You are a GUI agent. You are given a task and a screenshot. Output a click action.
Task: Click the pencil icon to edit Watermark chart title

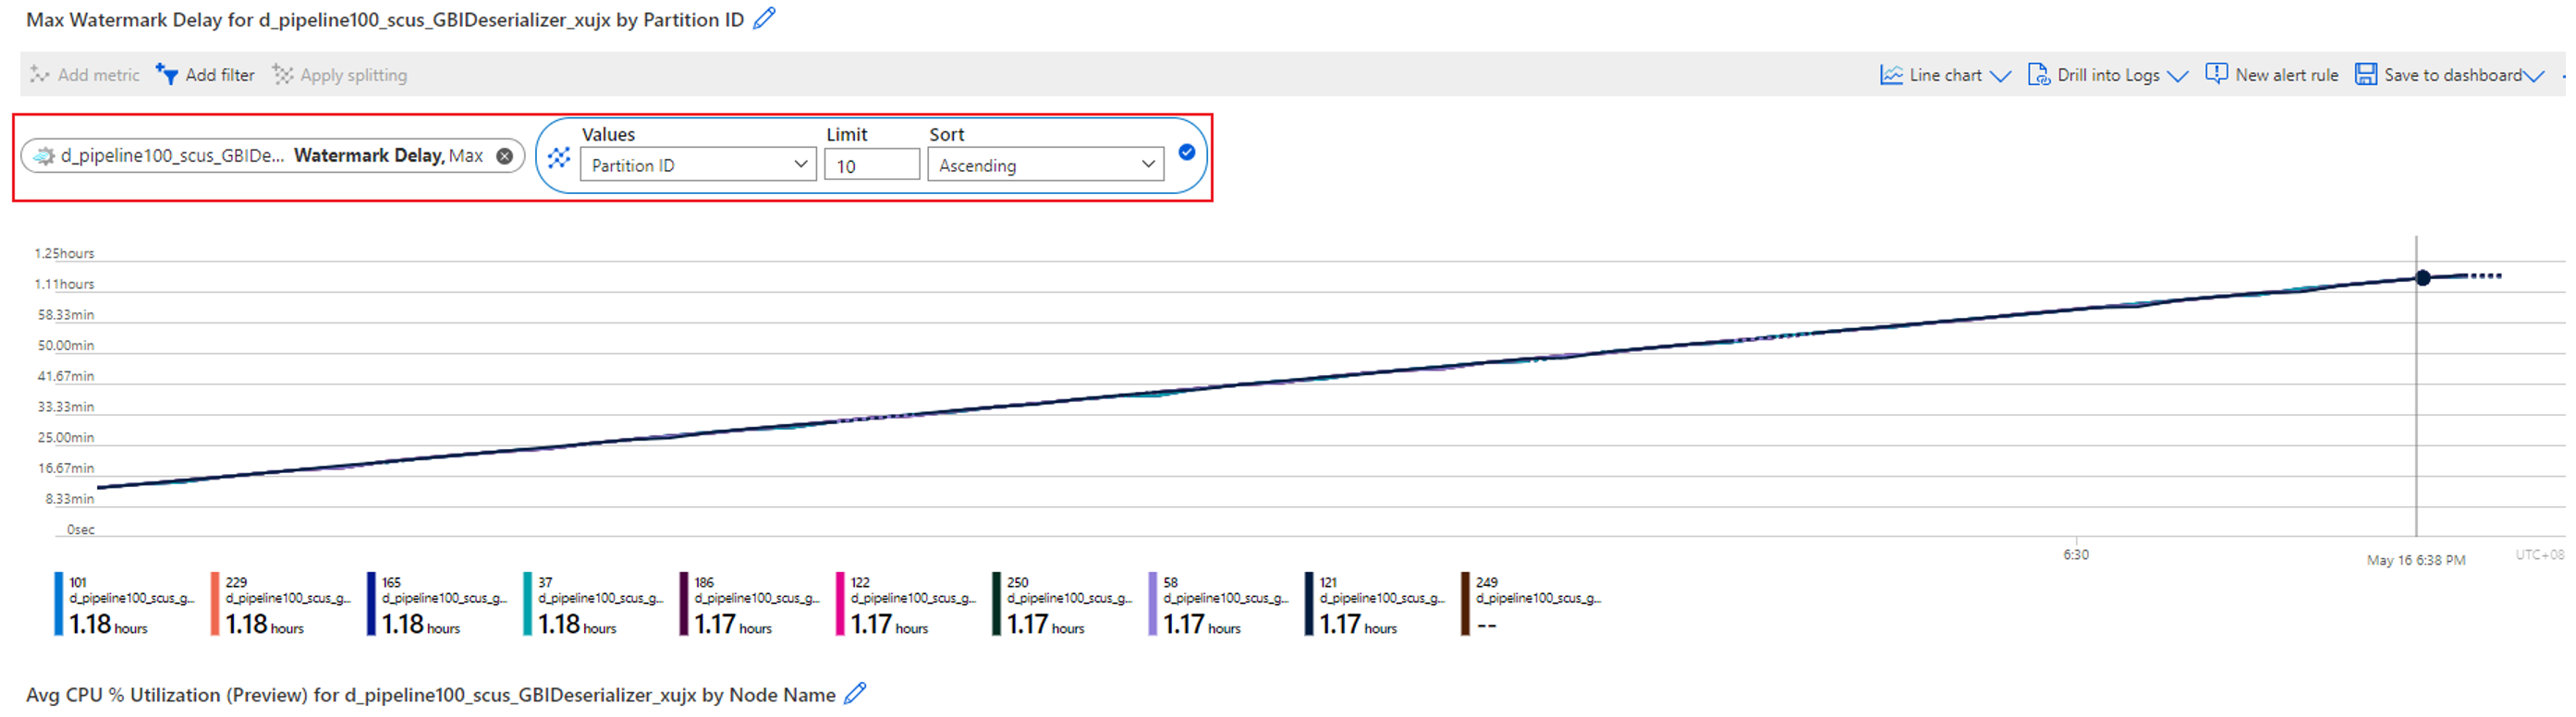point(764,19)
